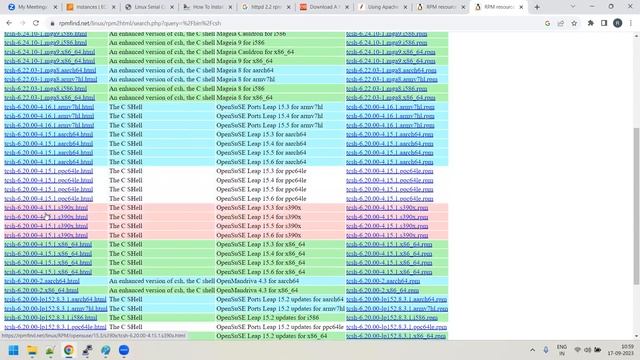
Task: Download rpm for Mageia 8 for aarch64
Action: 391,70
